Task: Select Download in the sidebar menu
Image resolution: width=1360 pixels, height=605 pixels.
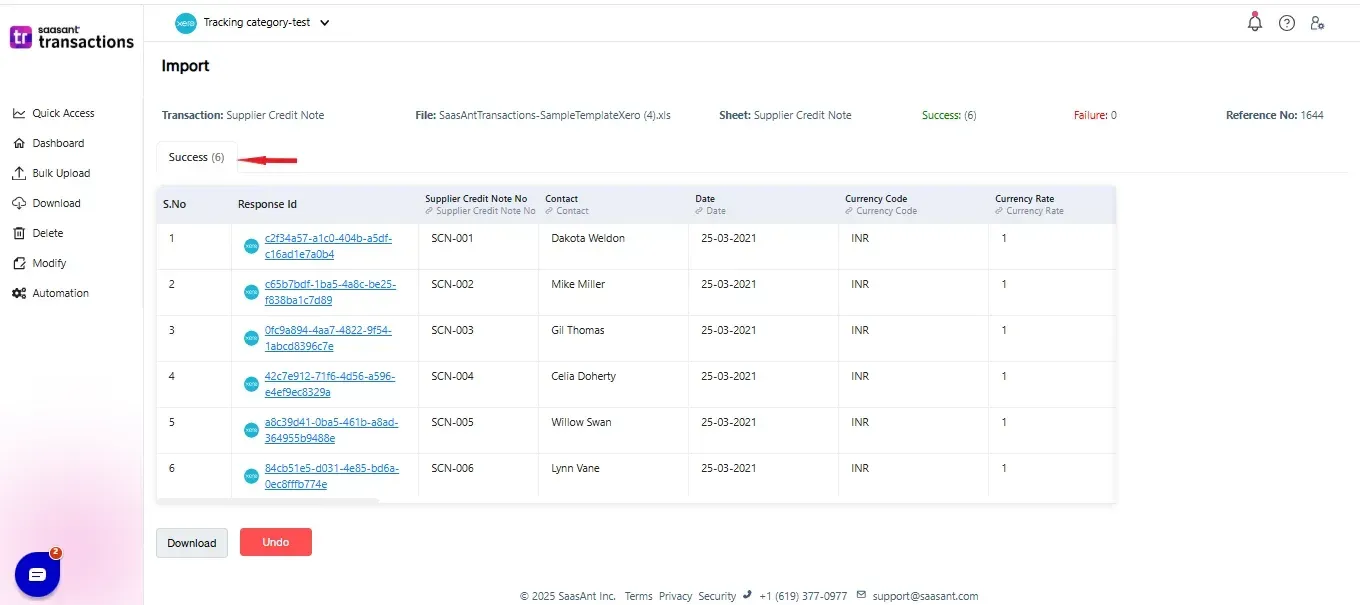Action: pyautogui.click(x=56, y=203)
